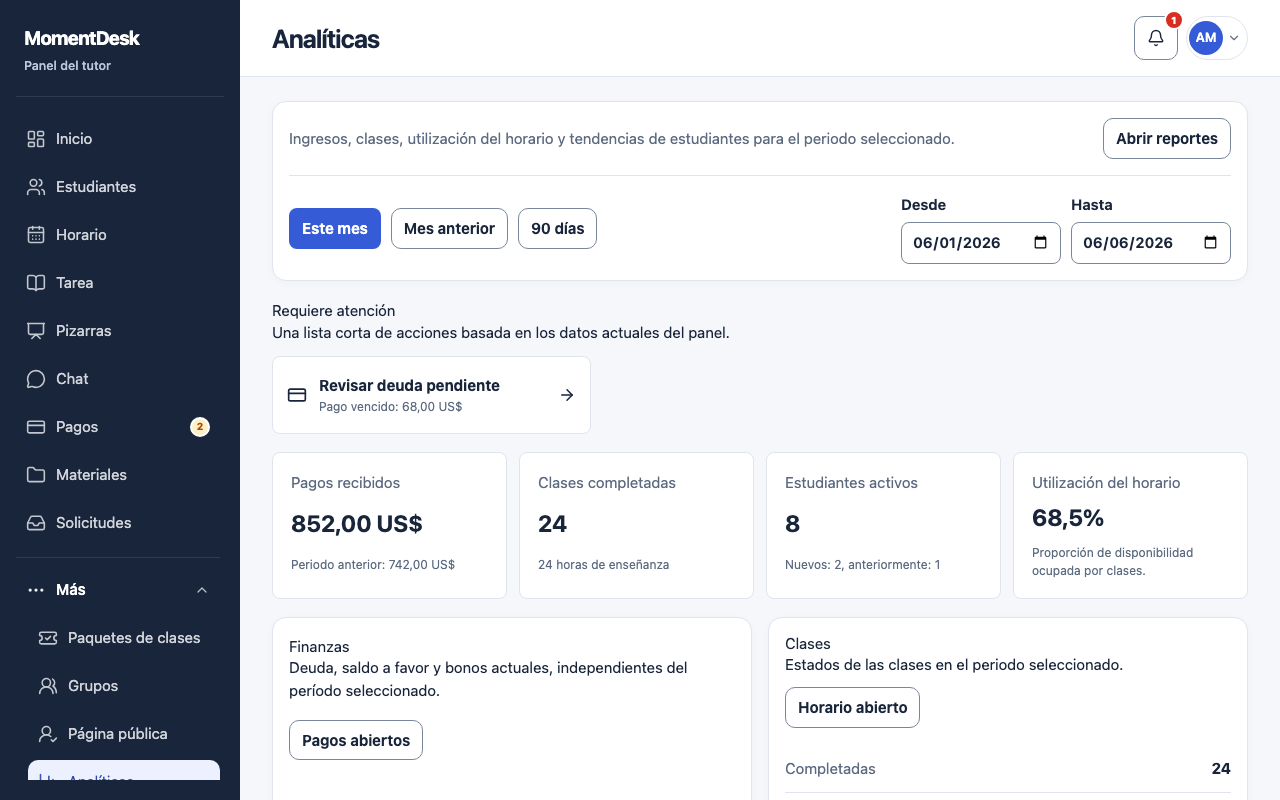Choose the 90 días period filter
The height and width of the screenshot is (800, 1280).
pyautogui.click(x=557, y=229)
